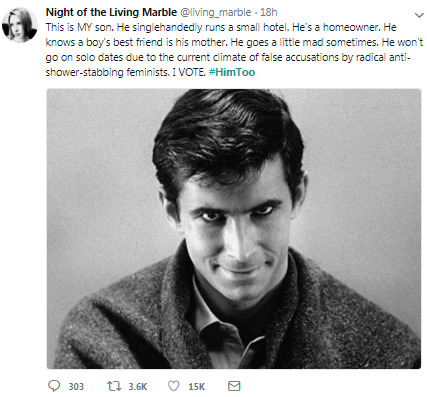Click the 303 replies count
The height and width of the screenshot is (397, 427).
76,386
